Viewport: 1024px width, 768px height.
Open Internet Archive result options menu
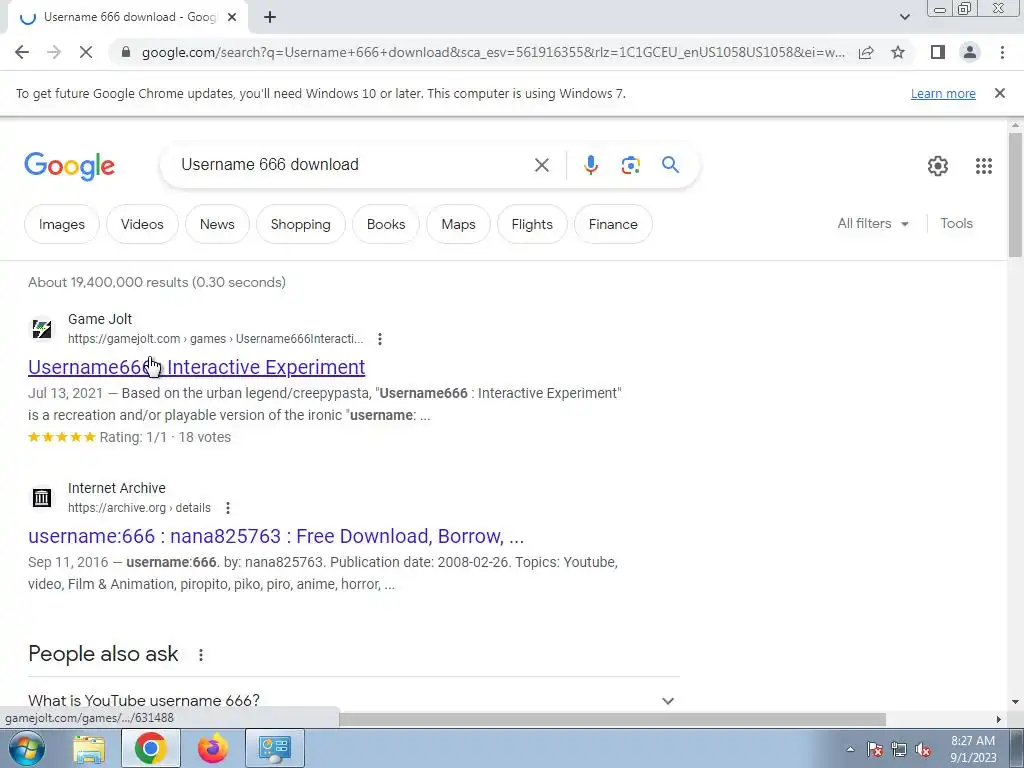[x=227, y=508]
